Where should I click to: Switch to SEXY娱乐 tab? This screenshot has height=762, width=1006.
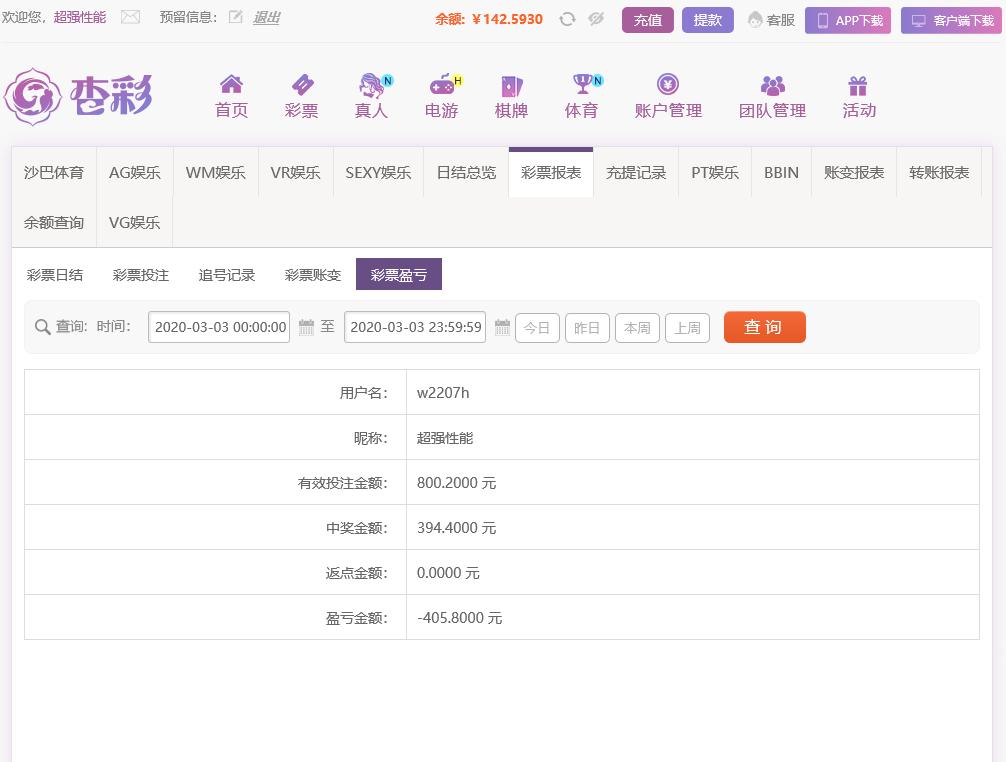coord(378,173)
